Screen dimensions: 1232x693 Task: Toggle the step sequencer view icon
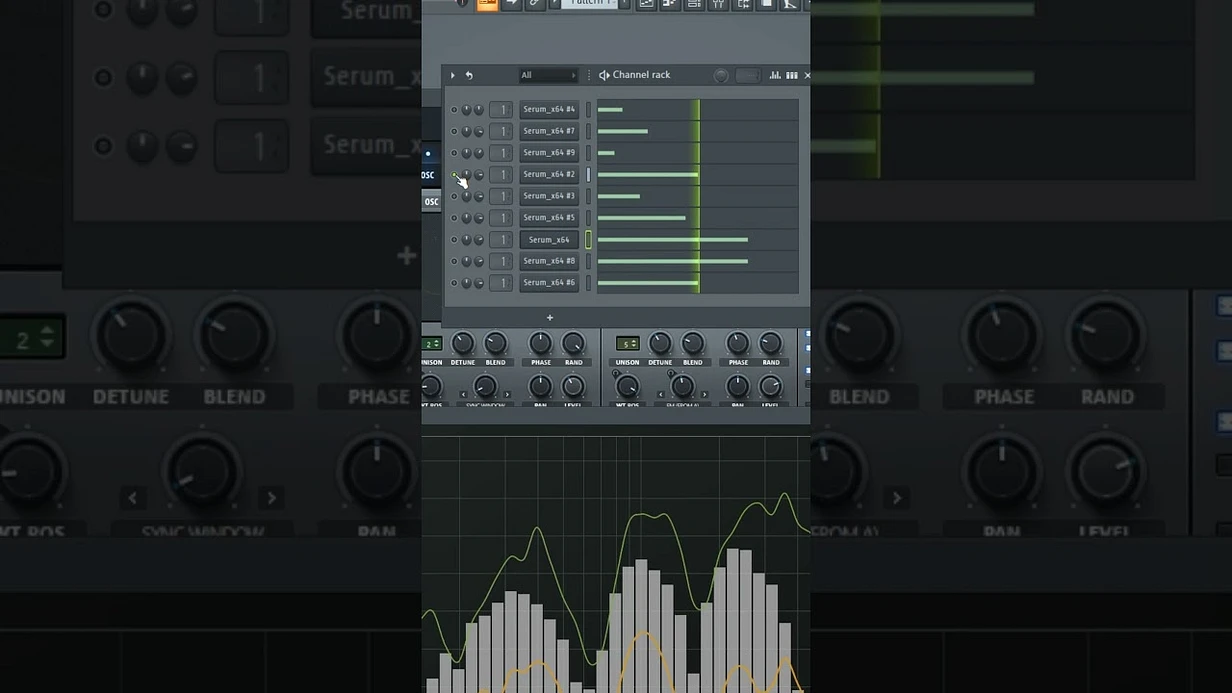click(792, 75)
